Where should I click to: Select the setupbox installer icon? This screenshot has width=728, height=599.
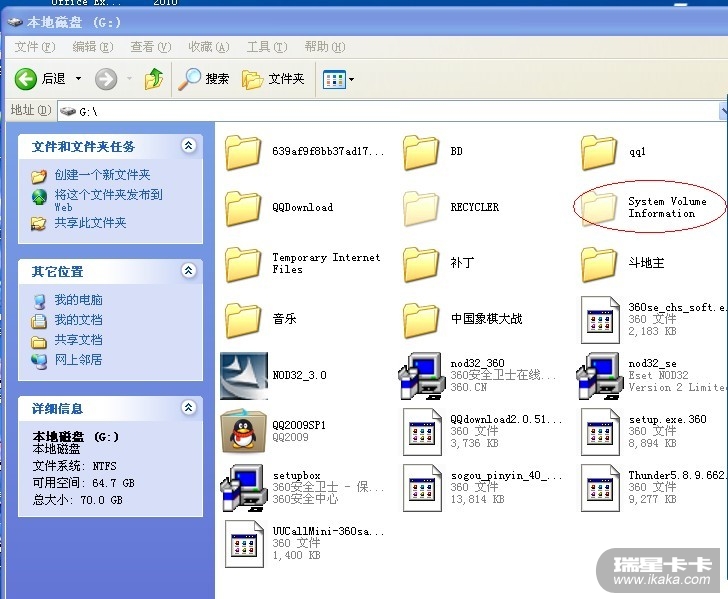[244, 488]
